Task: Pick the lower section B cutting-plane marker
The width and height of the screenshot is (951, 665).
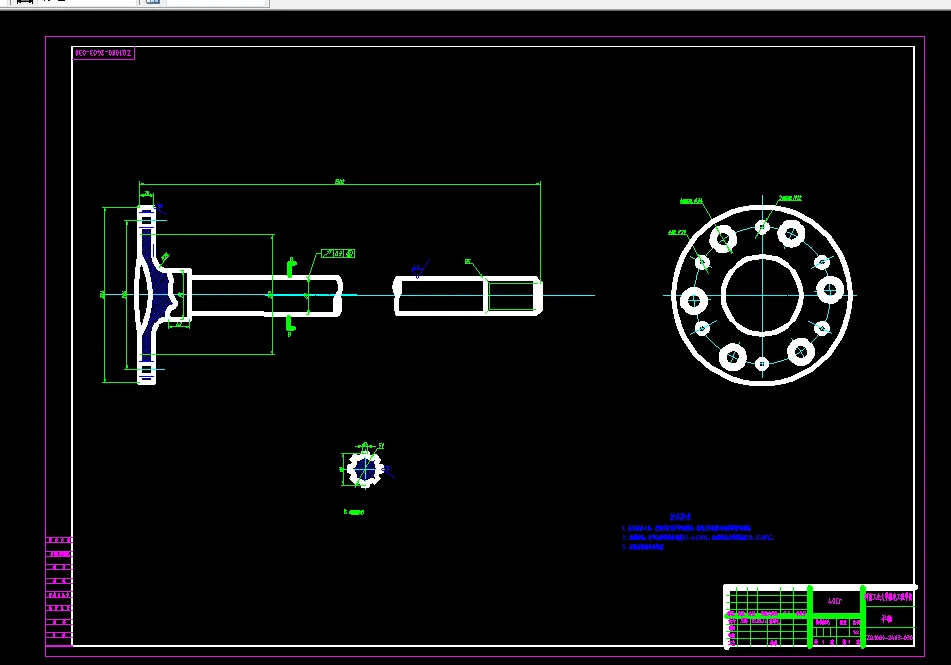Action: [x=291, y=326]
